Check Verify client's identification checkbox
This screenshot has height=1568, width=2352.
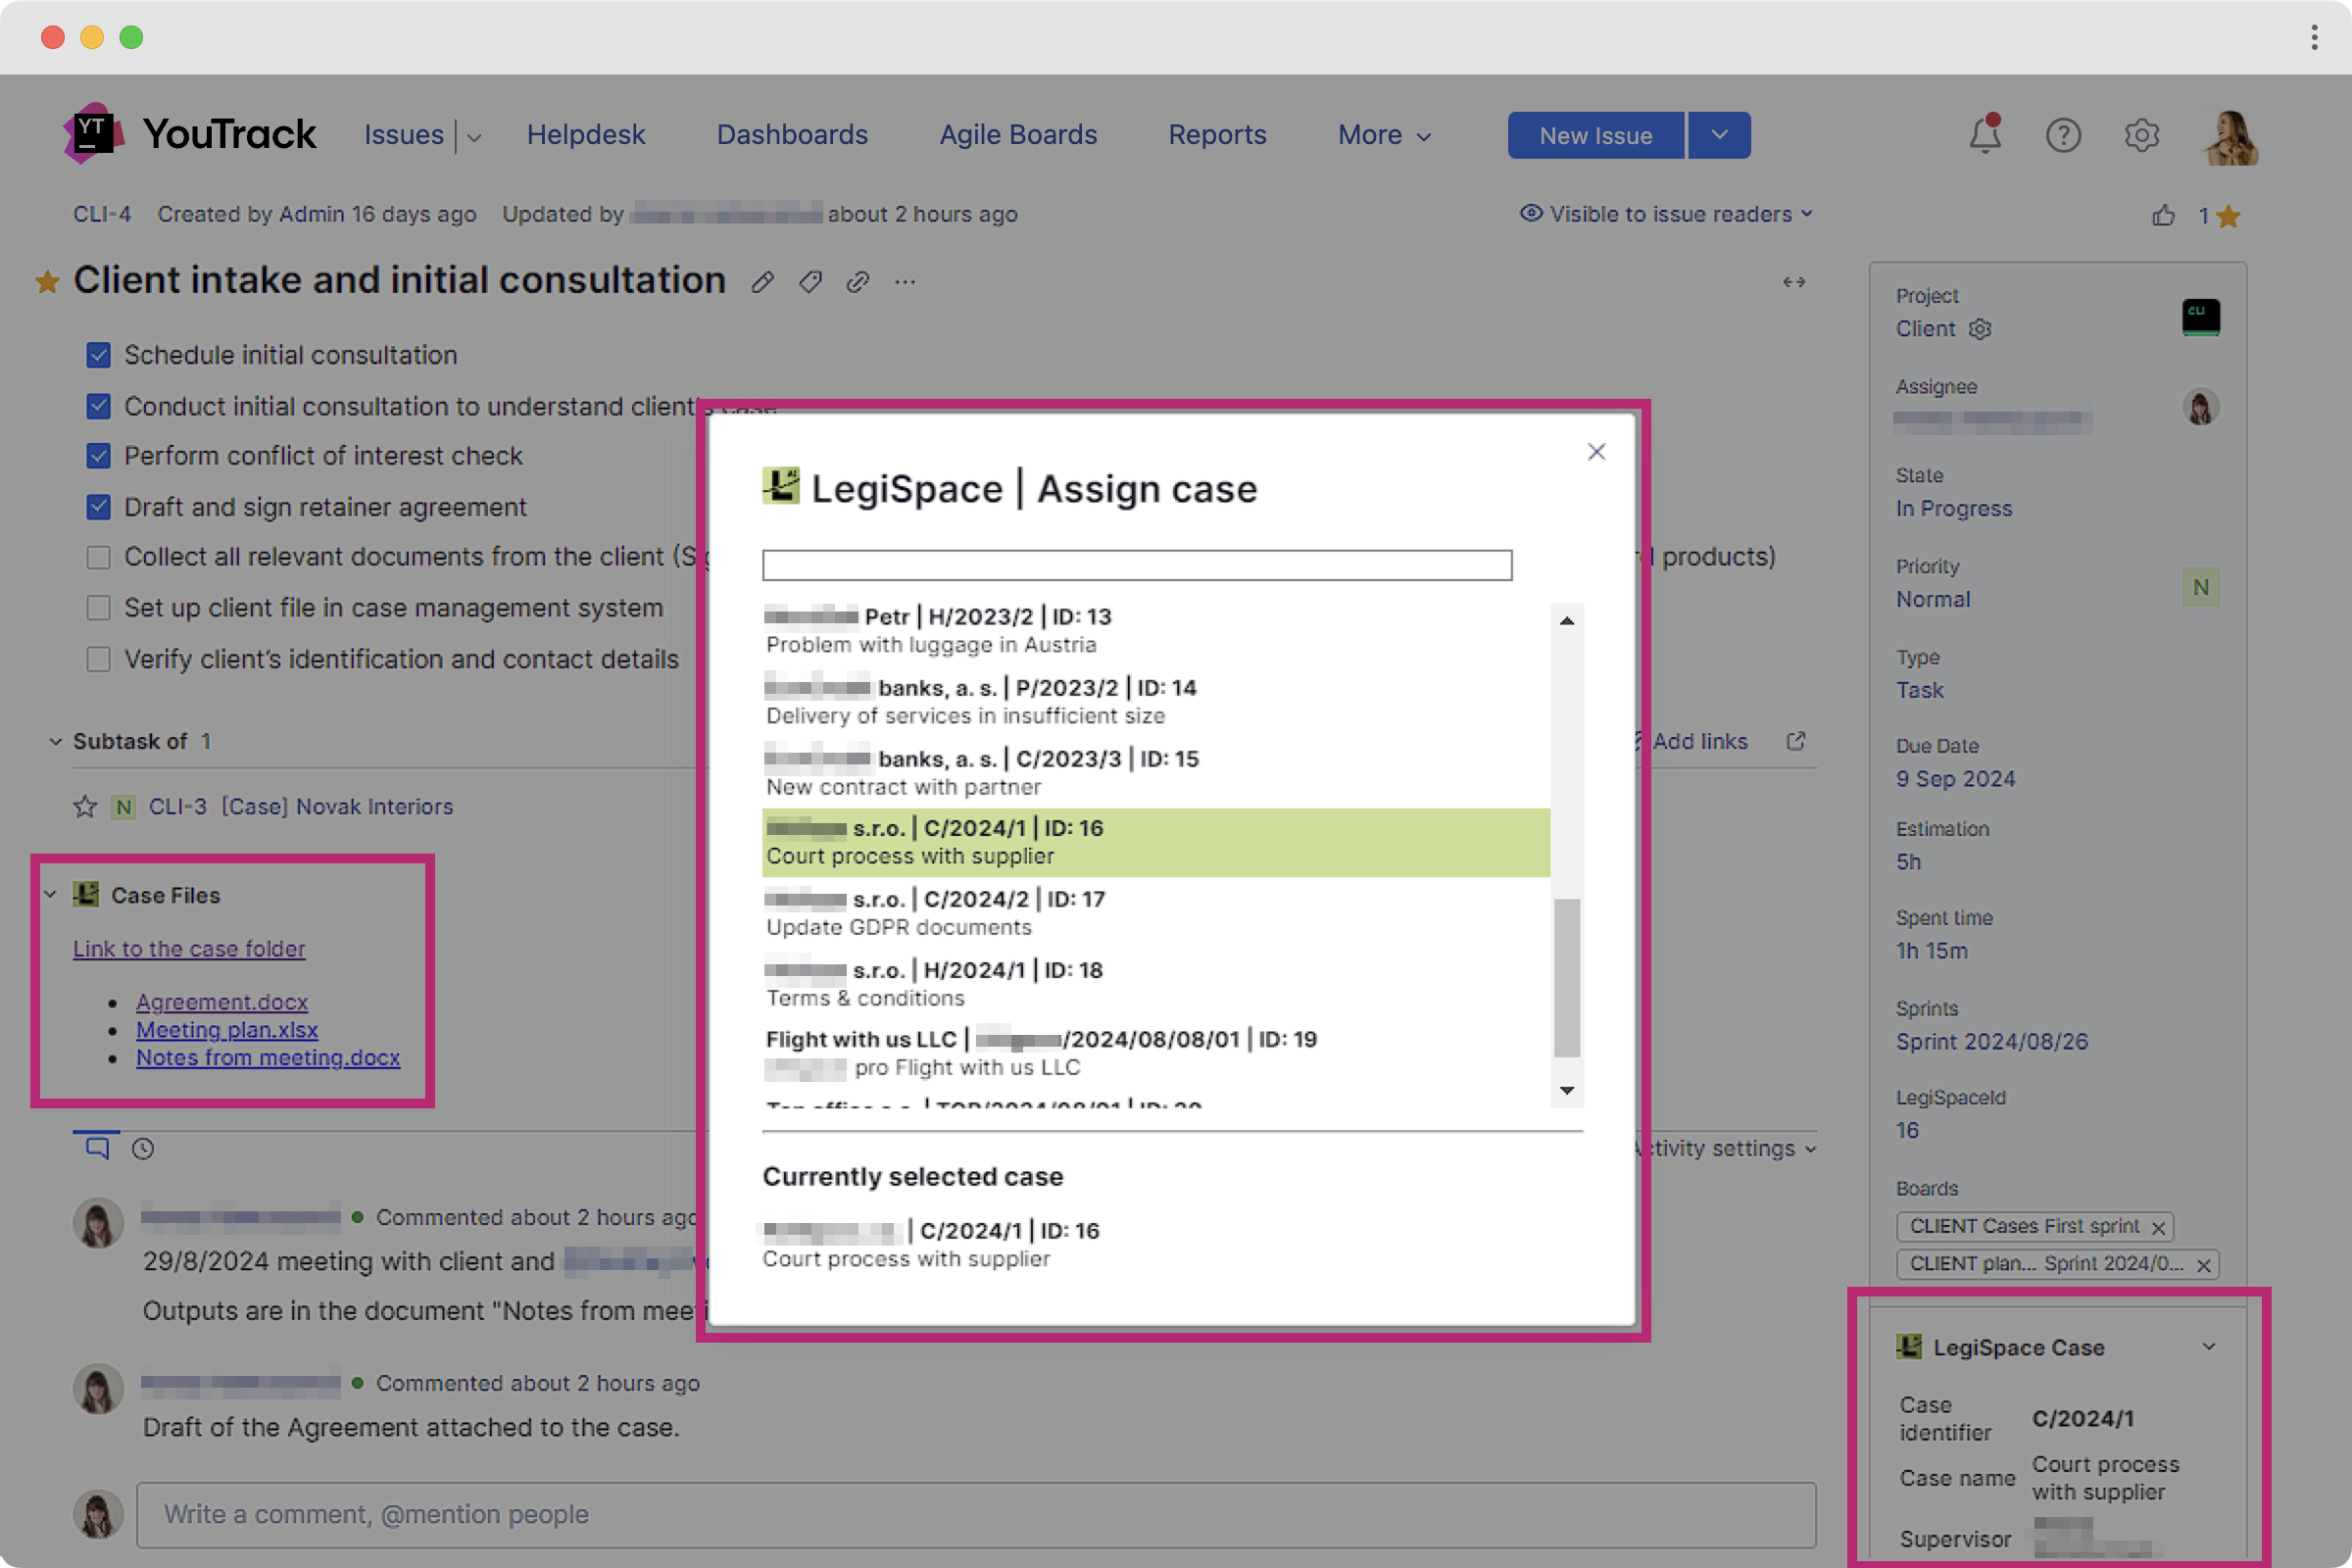98,660
